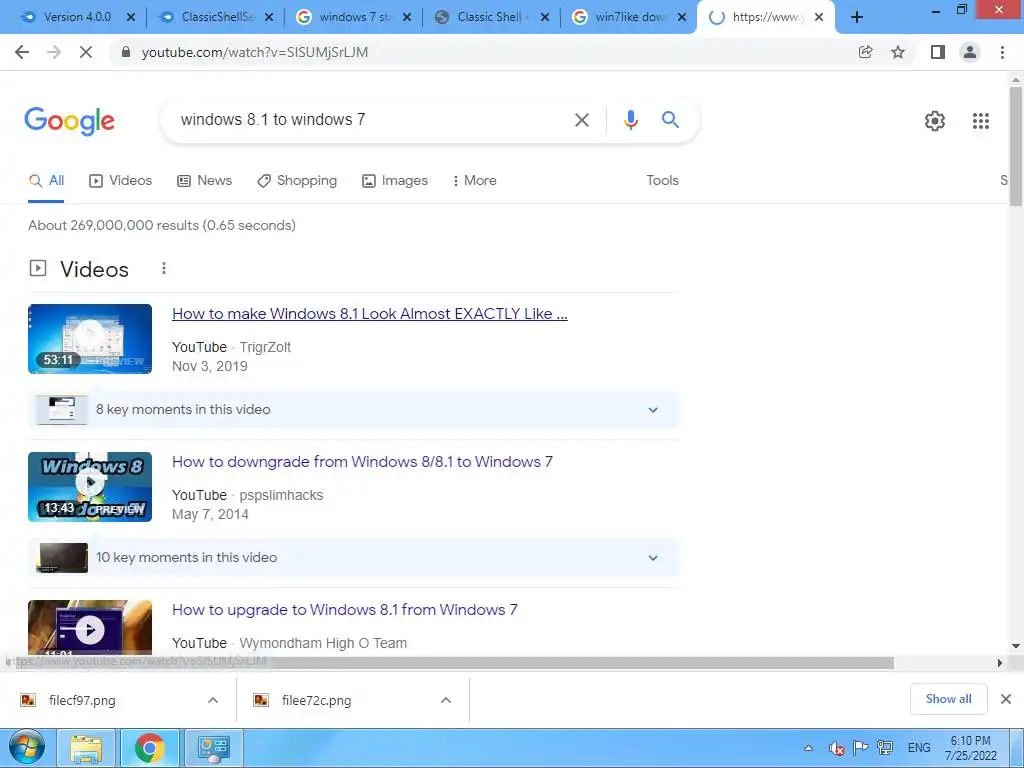Open the Chrome profile avatar
The height and width of the screenshot is (768, 1024).
point(970,52)
